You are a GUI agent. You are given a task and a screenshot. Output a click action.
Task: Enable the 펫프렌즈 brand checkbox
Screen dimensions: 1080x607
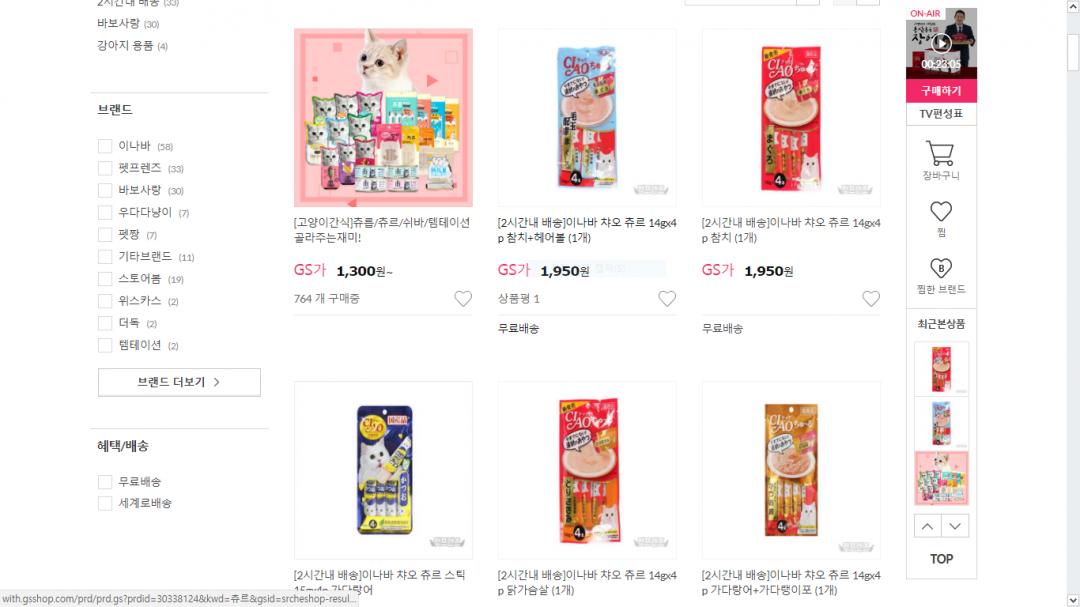tap(105, 168)
